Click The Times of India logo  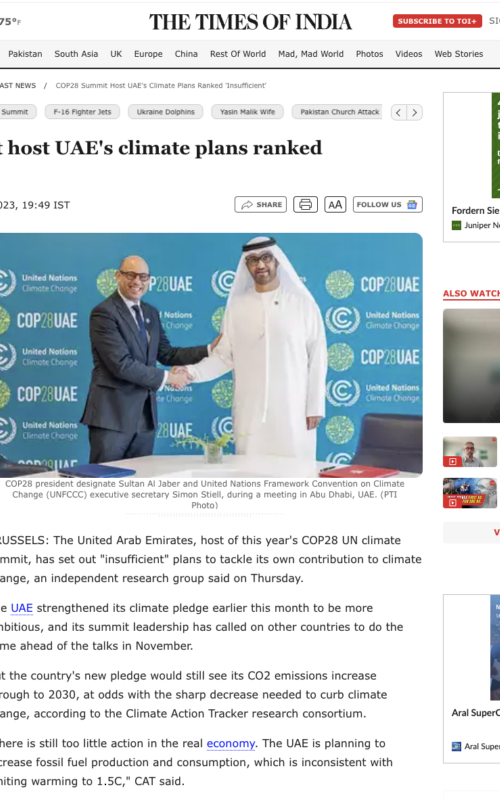coord(251,22)
